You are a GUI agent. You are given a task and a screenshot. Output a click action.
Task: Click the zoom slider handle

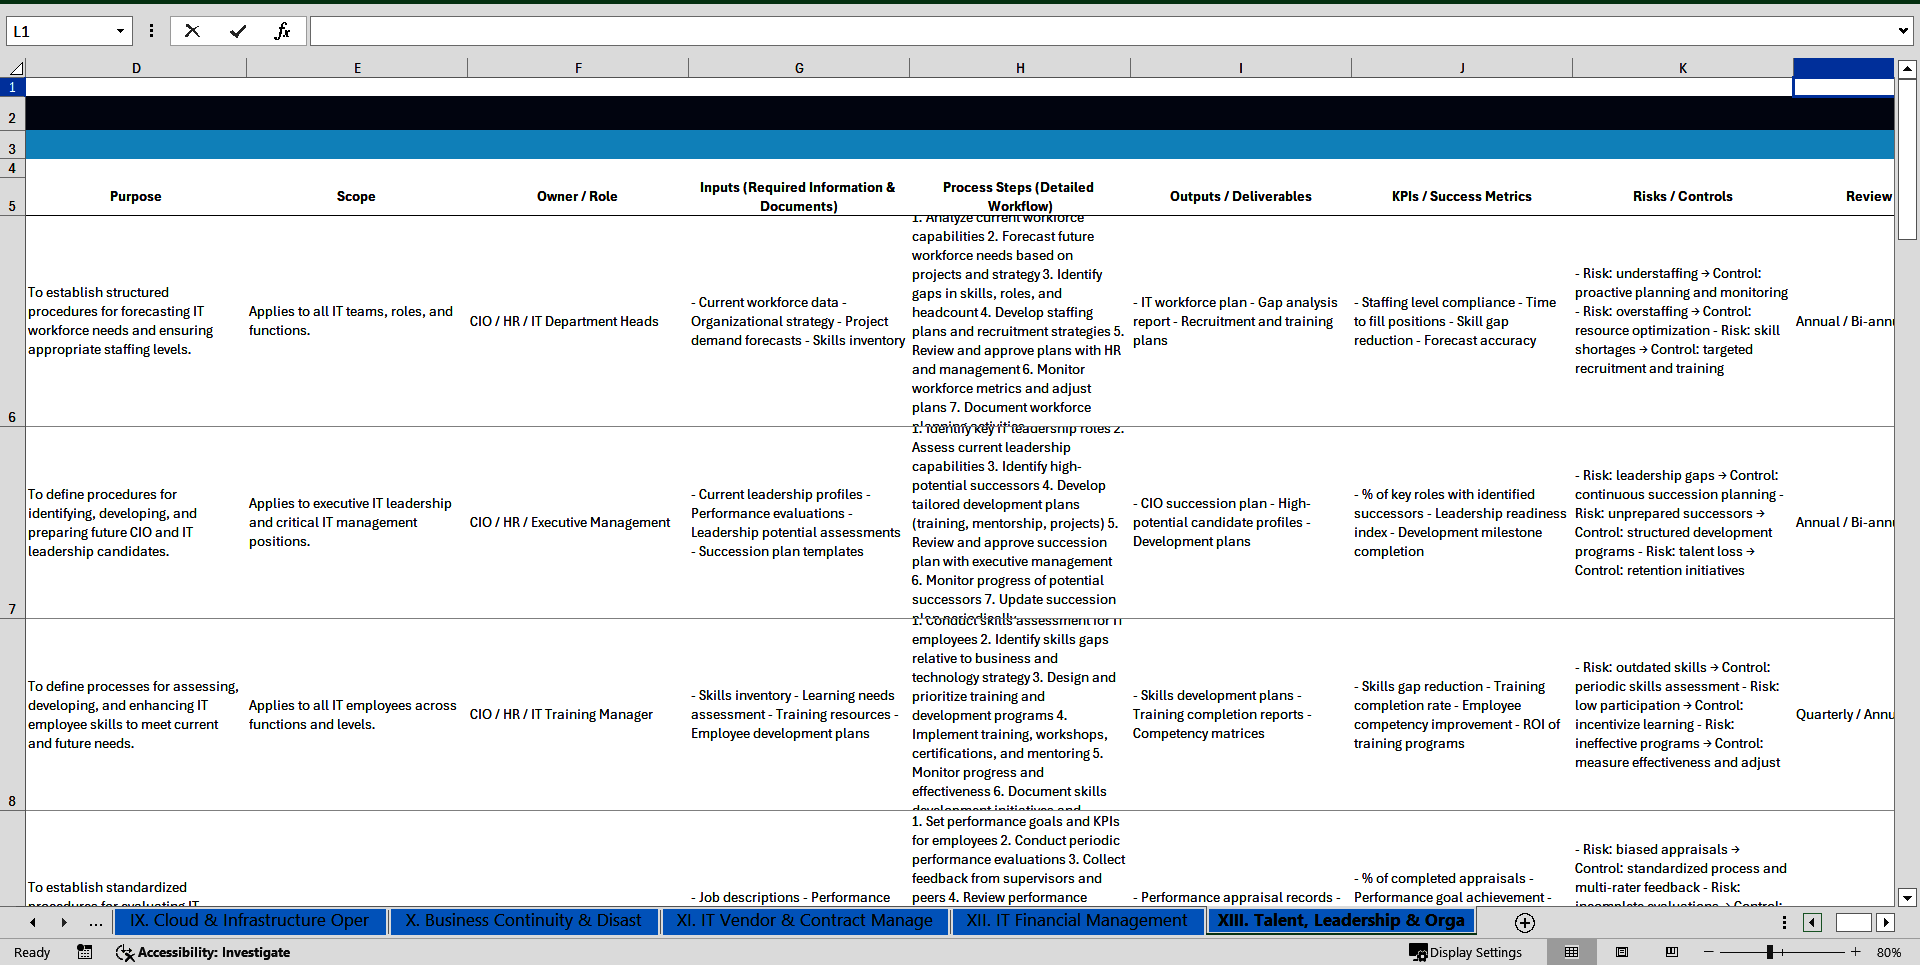pos(1769,952)
